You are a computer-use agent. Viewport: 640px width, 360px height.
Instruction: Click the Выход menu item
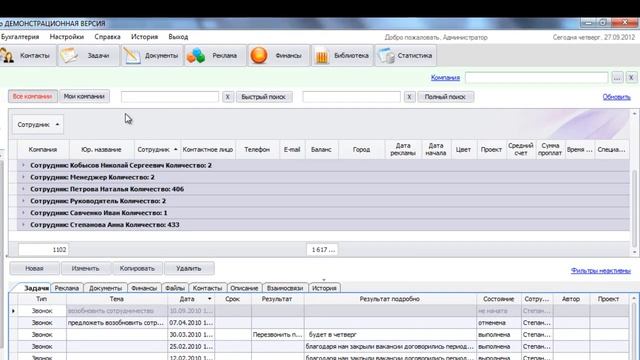tap(178, 37)
